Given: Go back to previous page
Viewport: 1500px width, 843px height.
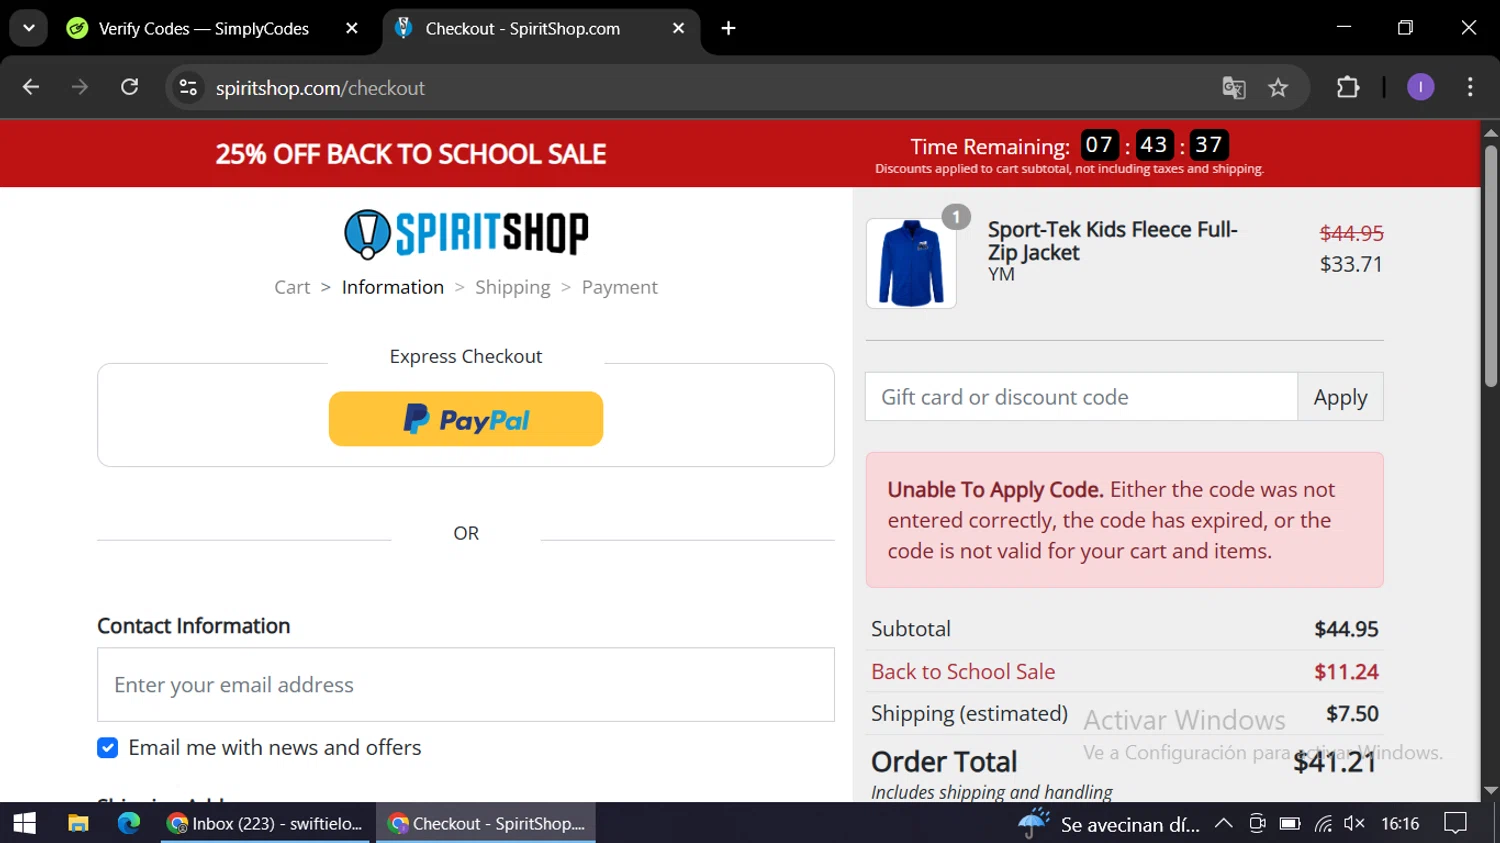Looking at the screenshot, I should pos(31,87).
